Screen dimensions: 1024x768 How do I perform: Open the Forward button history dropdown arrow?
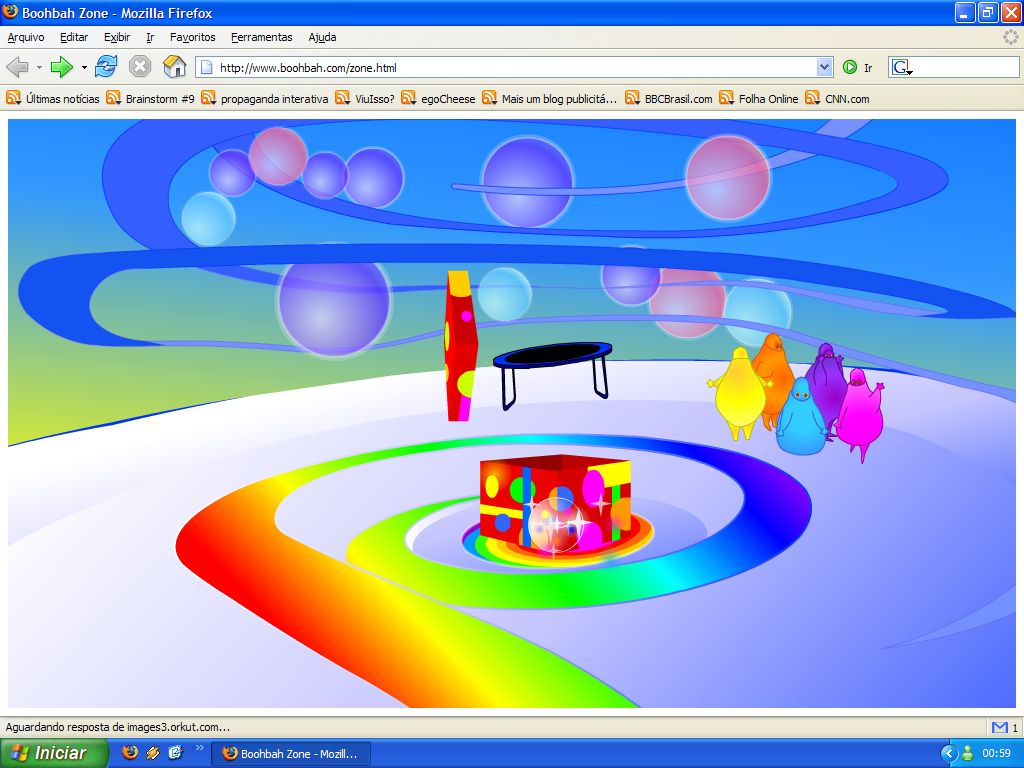(84, 67)
